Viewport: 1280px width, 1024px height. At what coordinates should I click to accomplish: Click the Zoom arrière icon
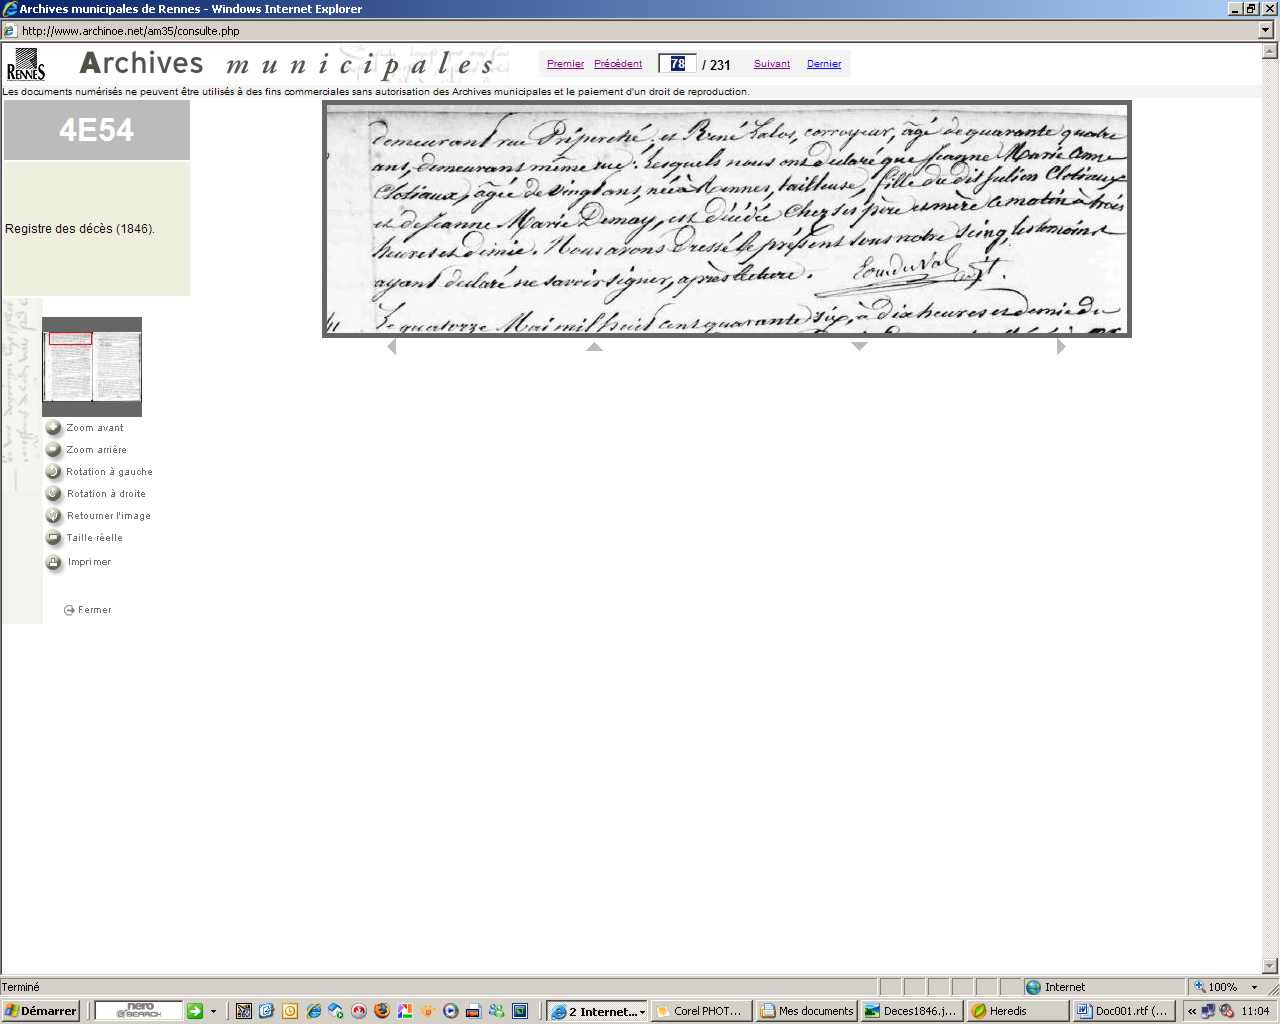pyautogui.click(x=54, y=450)
